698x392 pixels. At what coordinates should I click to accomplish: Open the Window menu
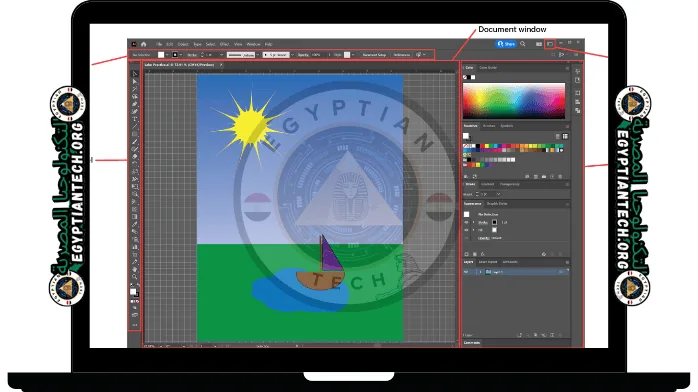[253, 44]
